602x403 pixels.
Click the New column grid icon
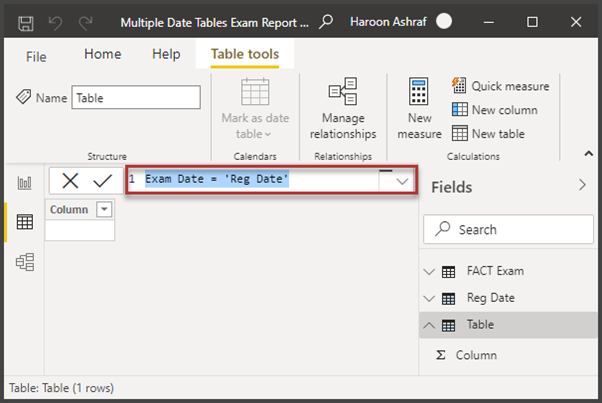click(x=459, y=109)
